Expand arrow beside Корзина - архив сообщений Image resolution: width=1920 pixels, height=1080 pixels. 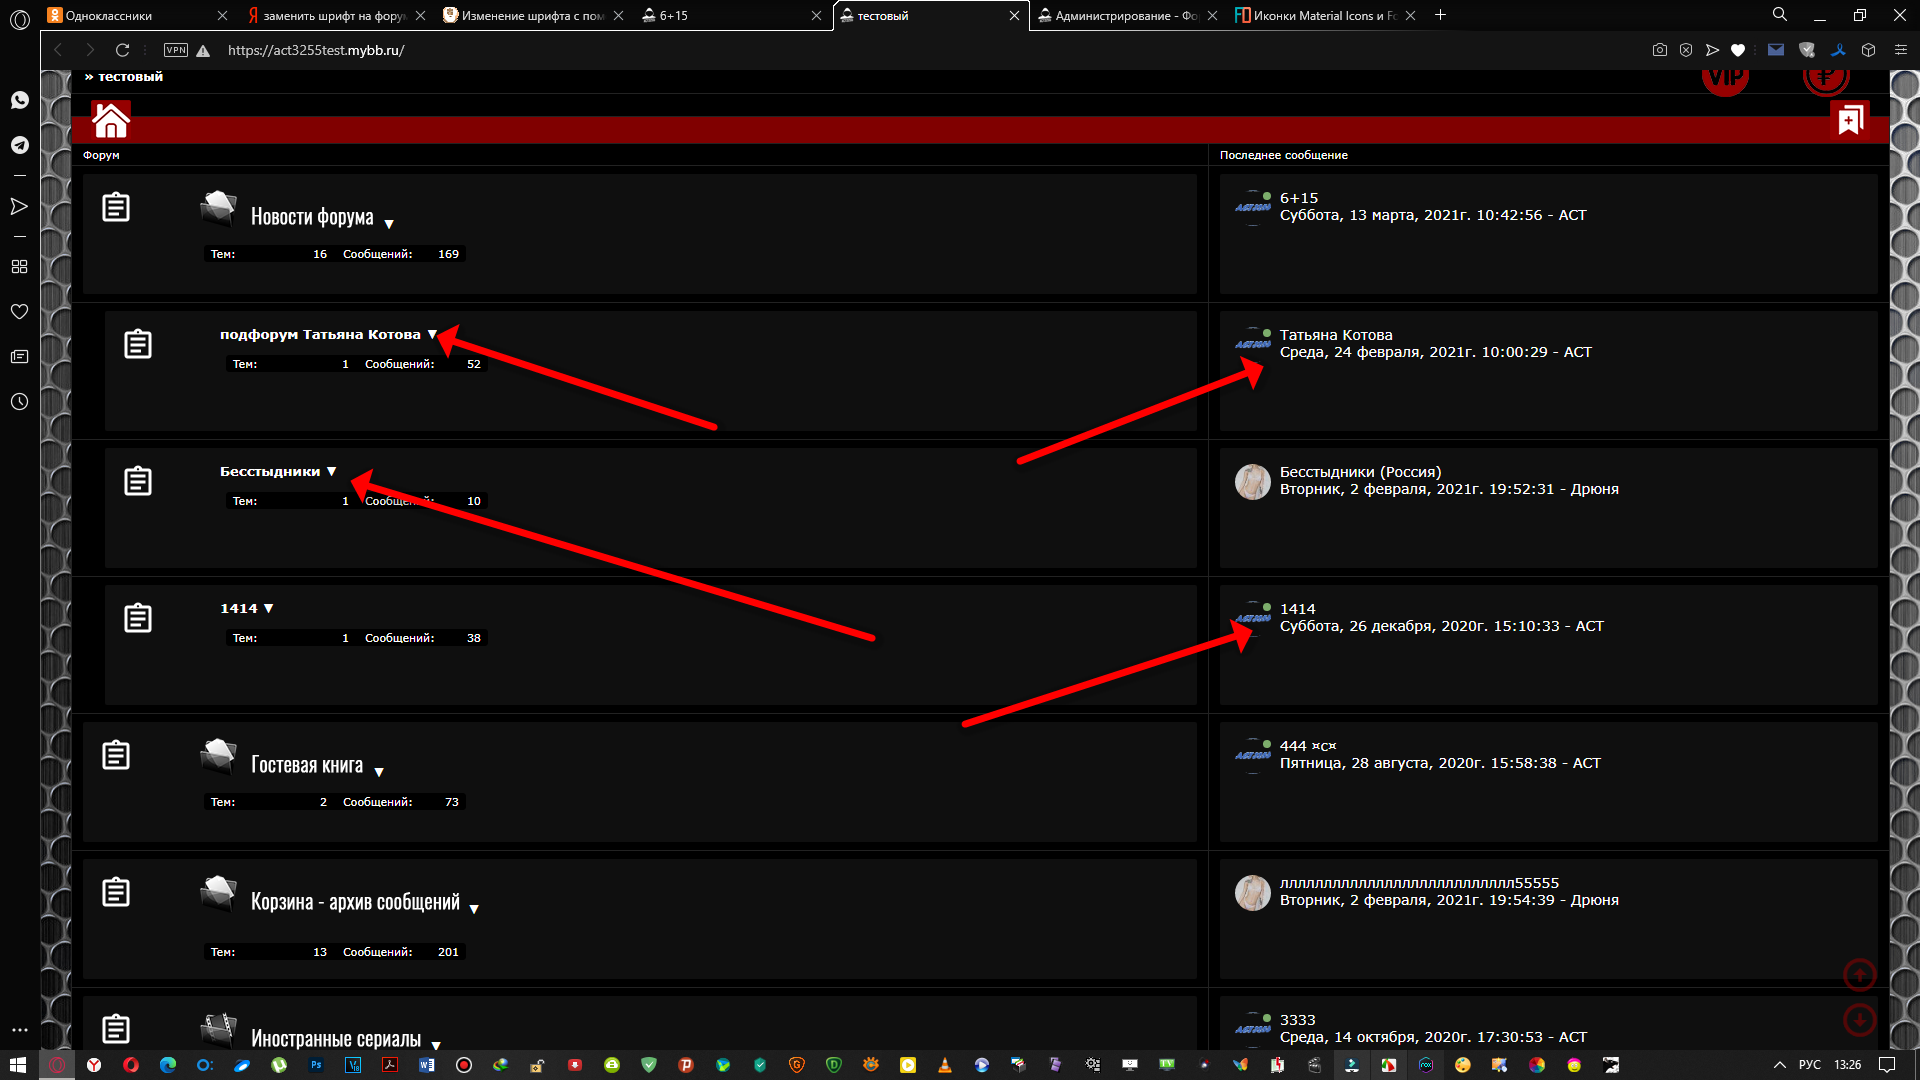tap(474, 909)
